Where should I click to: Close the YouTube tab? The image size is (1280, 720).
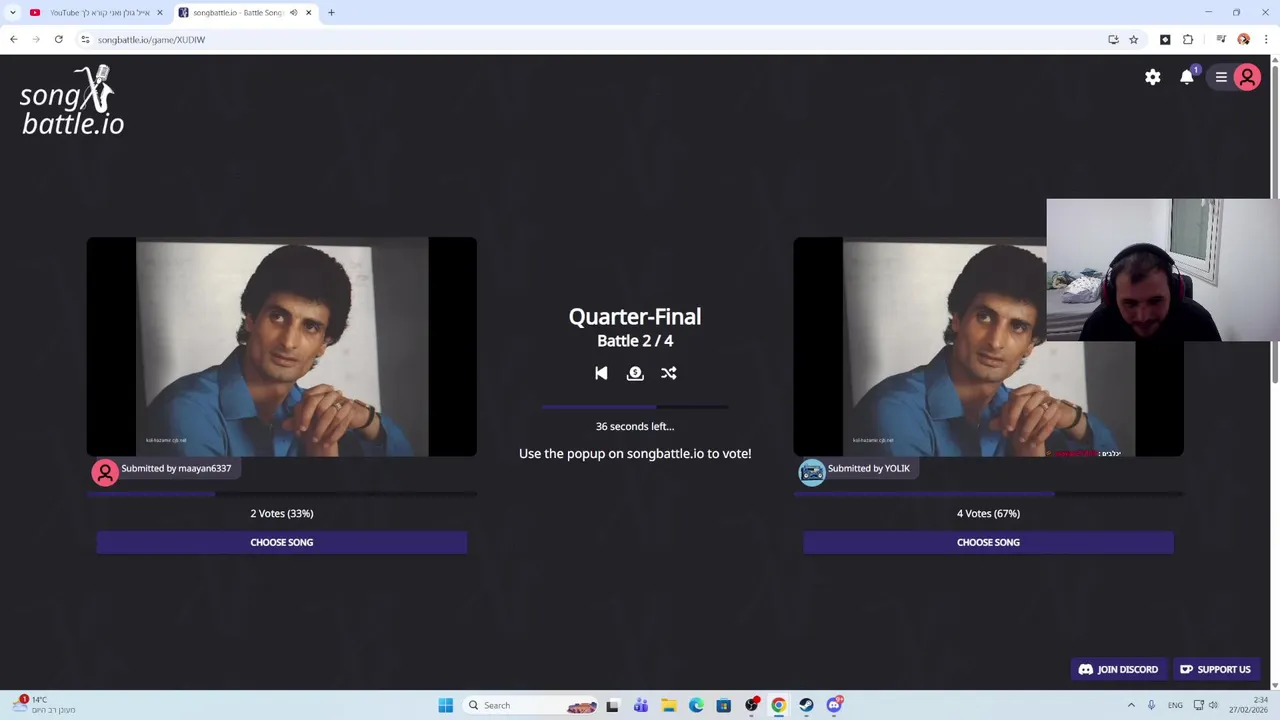point(159,12)
